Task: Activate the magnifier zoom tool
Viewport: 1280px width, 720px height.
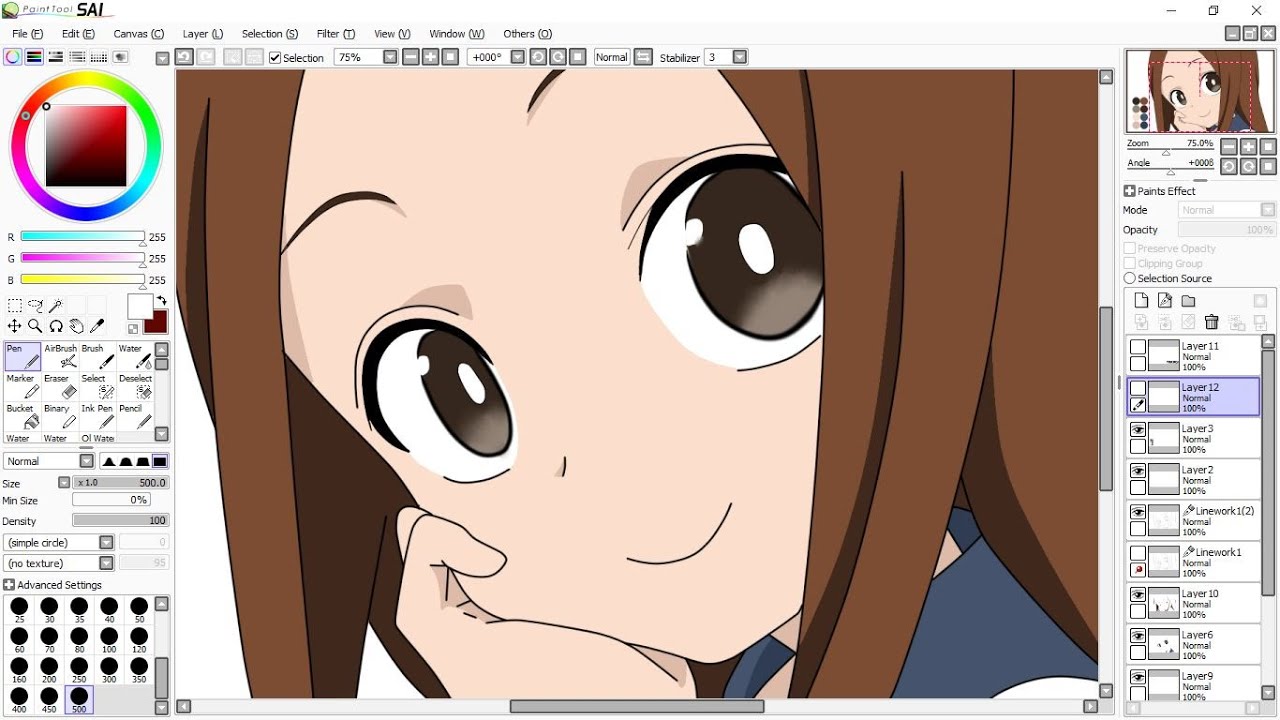Action: pos(35,326)
